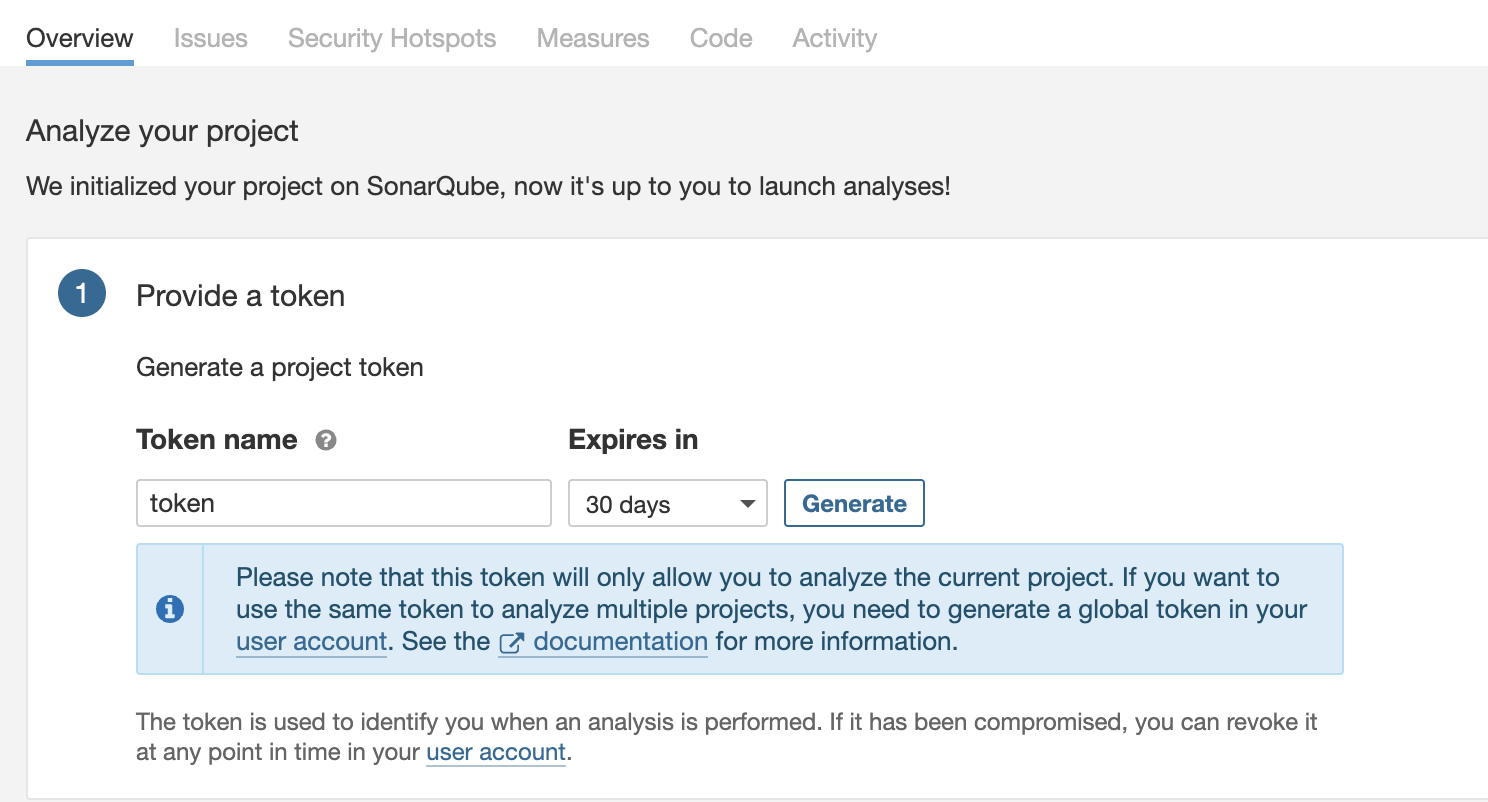This screenshot has width=1488, height=802.
Task: Expand the expiry duration selector
Action: coord(667,503)
